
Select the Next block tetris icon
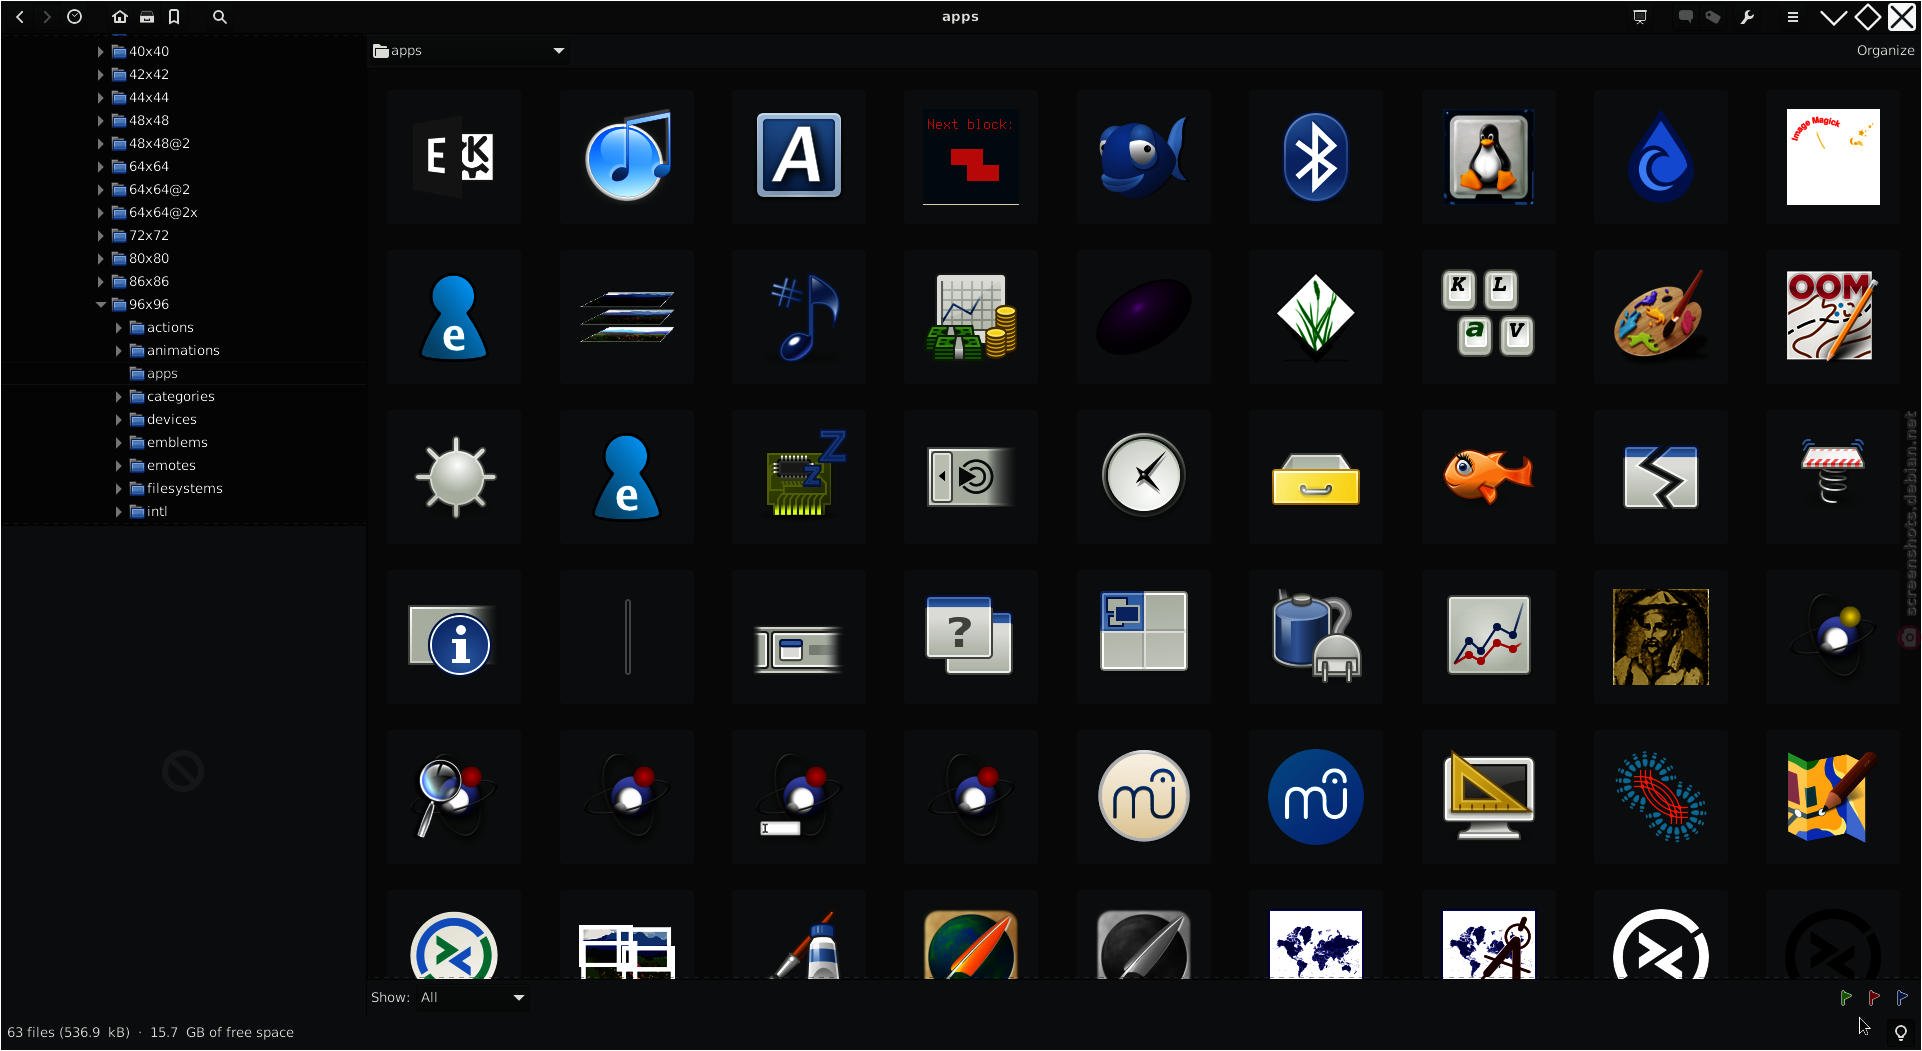click(970, 157)
